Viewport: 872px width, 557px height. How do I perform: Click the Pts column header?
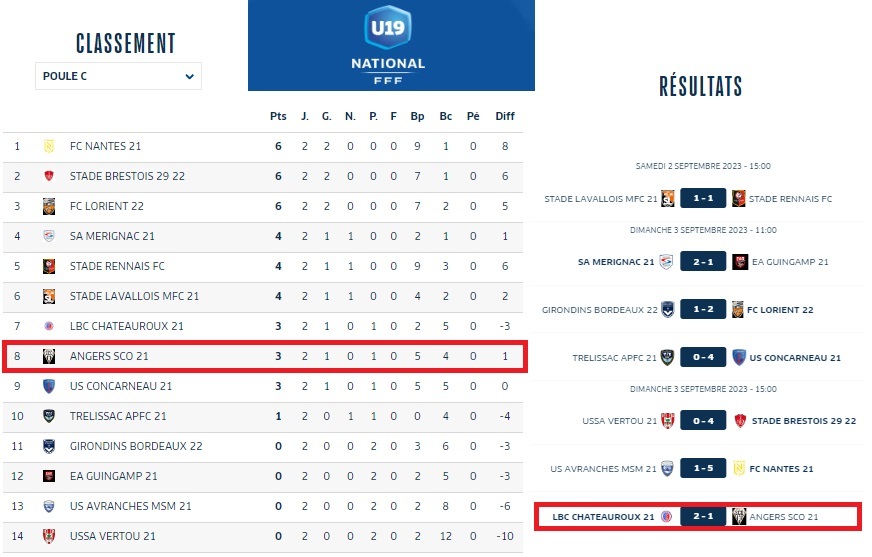pyautogui.click(x=278, y=116)
